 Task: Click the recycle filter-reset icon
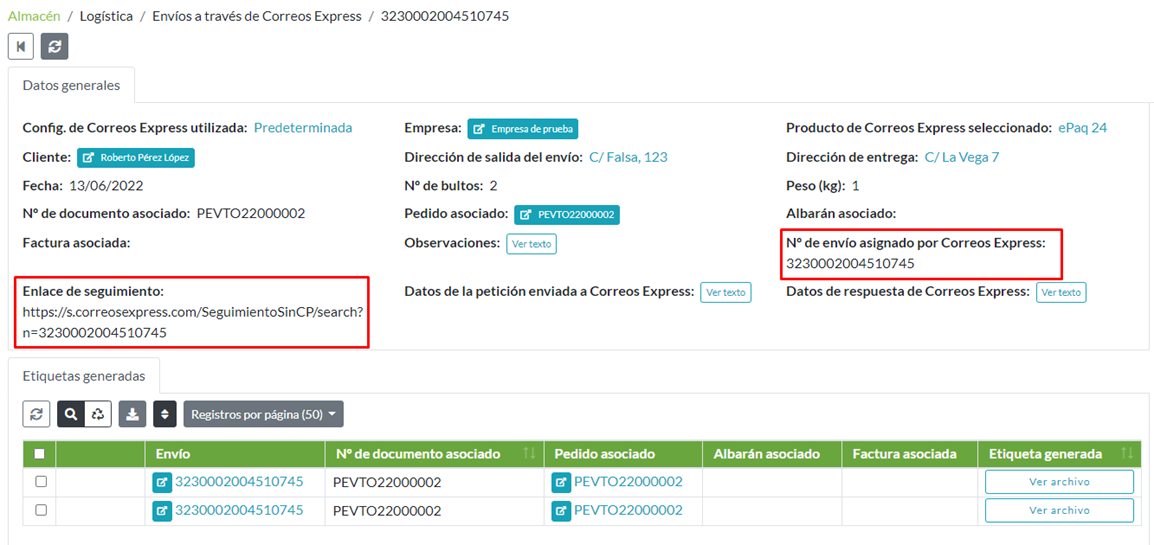pyautogui.click(x=97, y=414)
